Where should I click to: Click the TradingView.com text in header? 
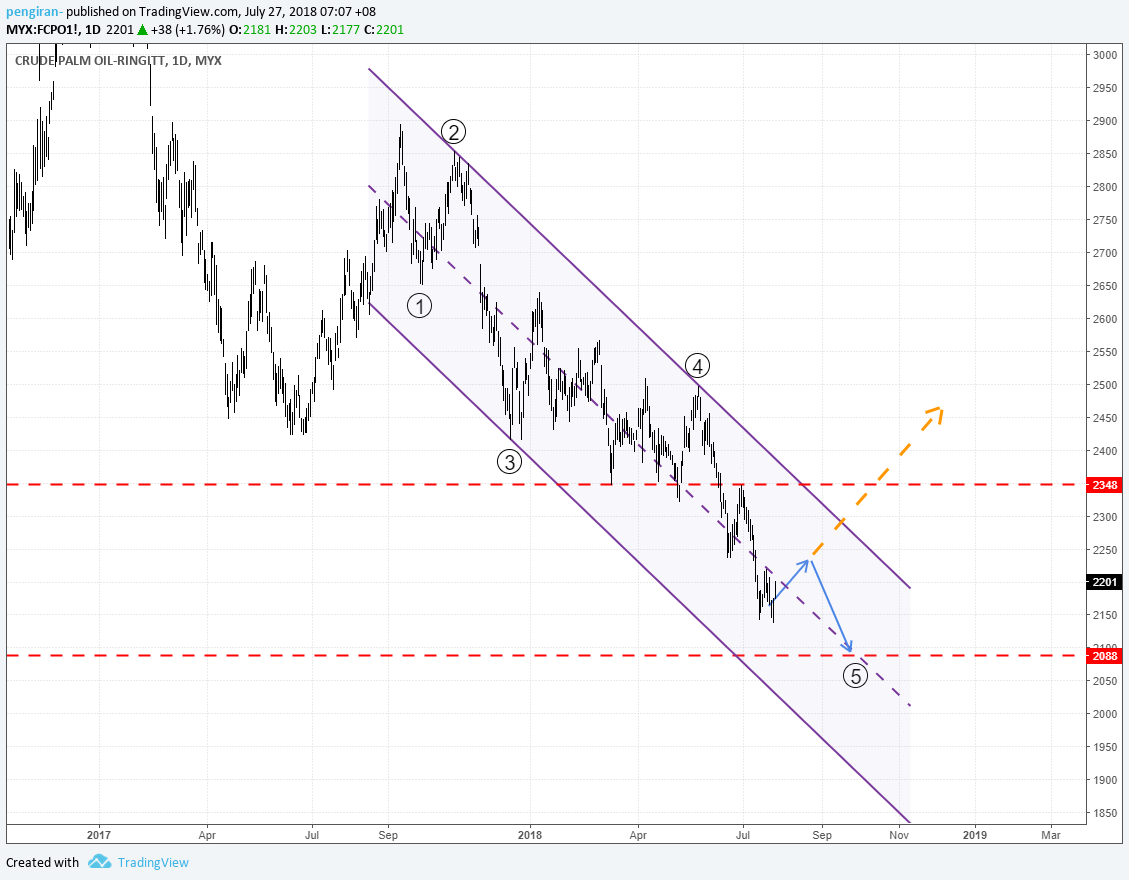coord(190,12)
